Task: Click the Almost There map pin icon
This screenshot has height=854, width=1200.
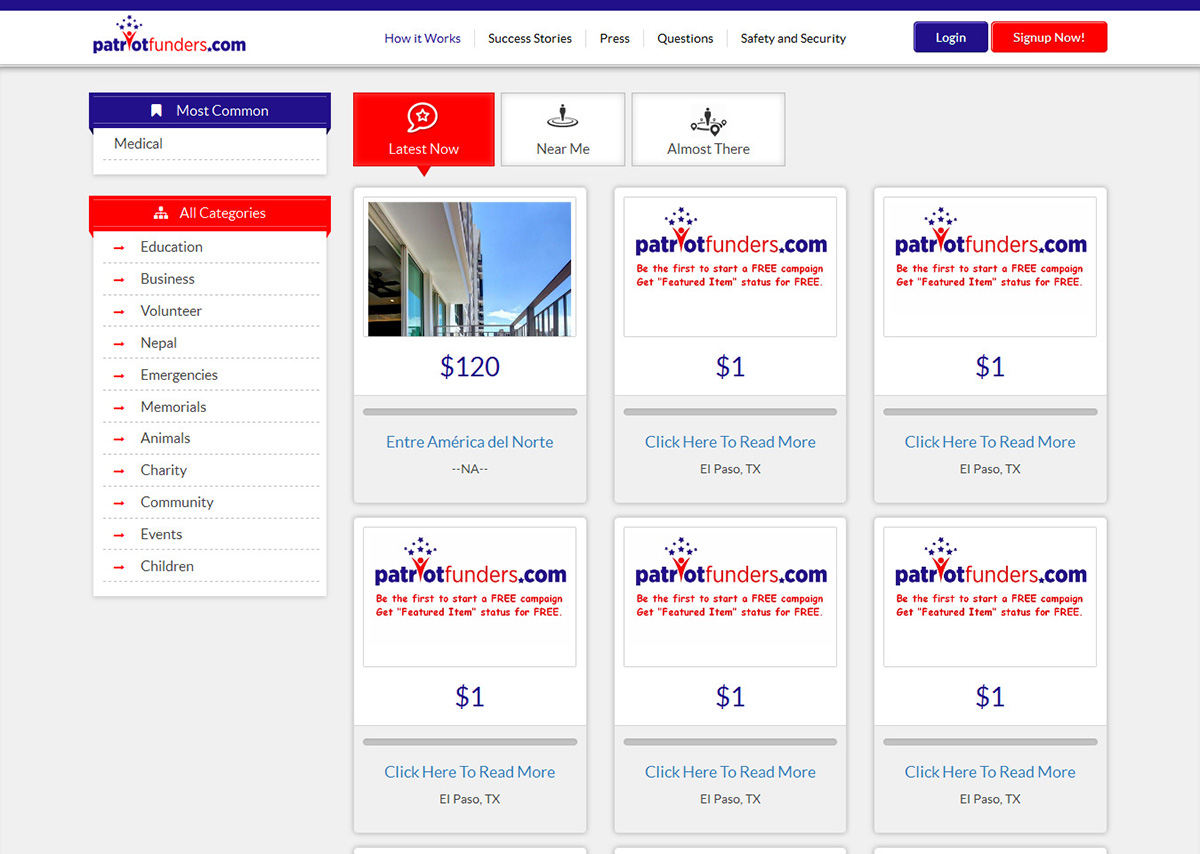Action: 708,121
